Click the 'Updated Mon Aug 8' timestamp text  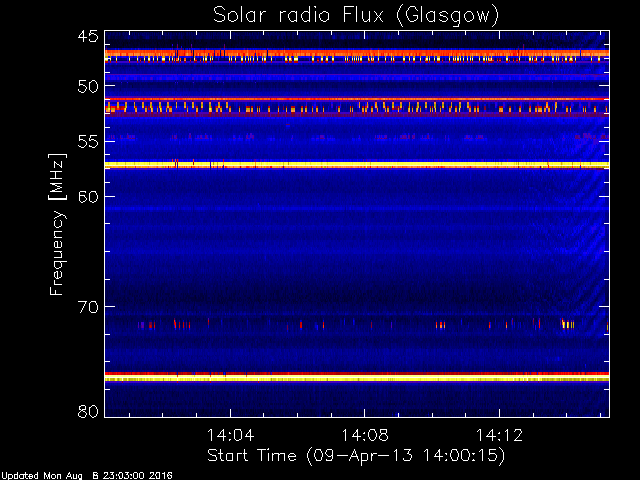[x=86, y=476]
